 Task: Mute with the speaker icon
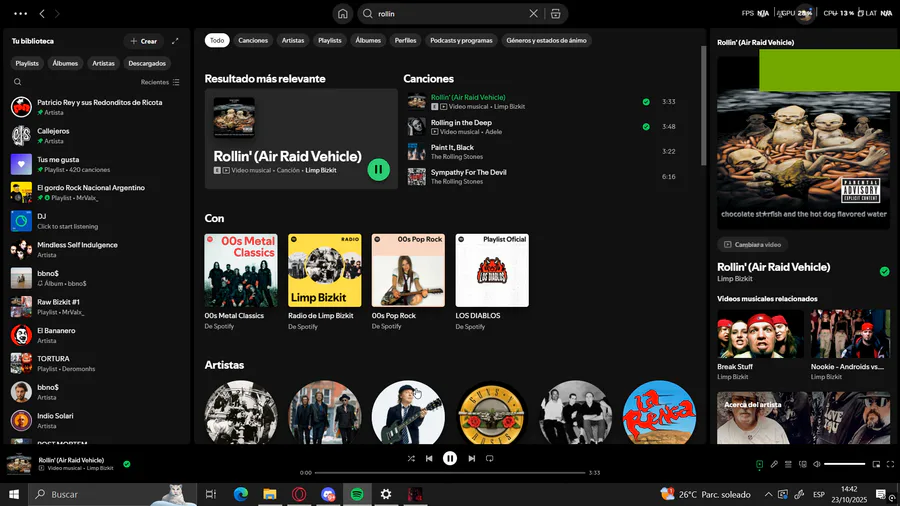point(817,464)
